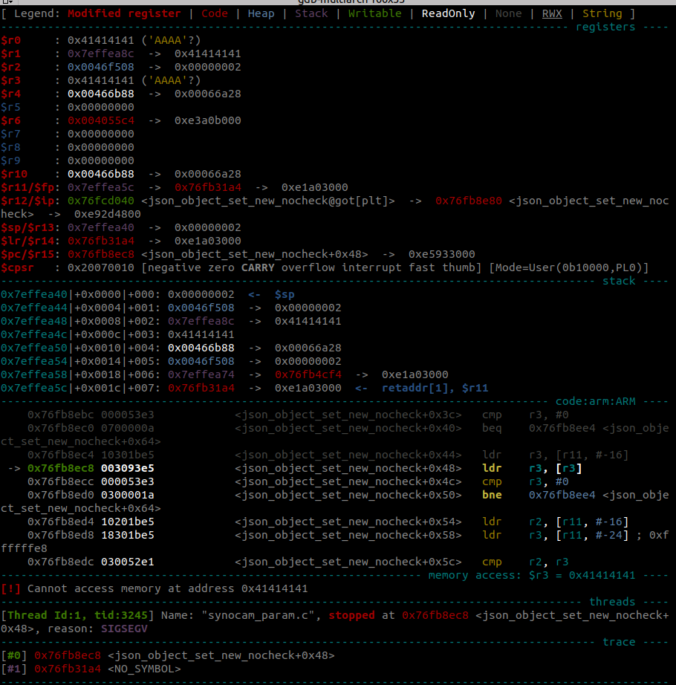This screenshot has height=685, width=676.
Task: Click the $cpsr register label
Action: pyautogui.click(x=17, y=268)
